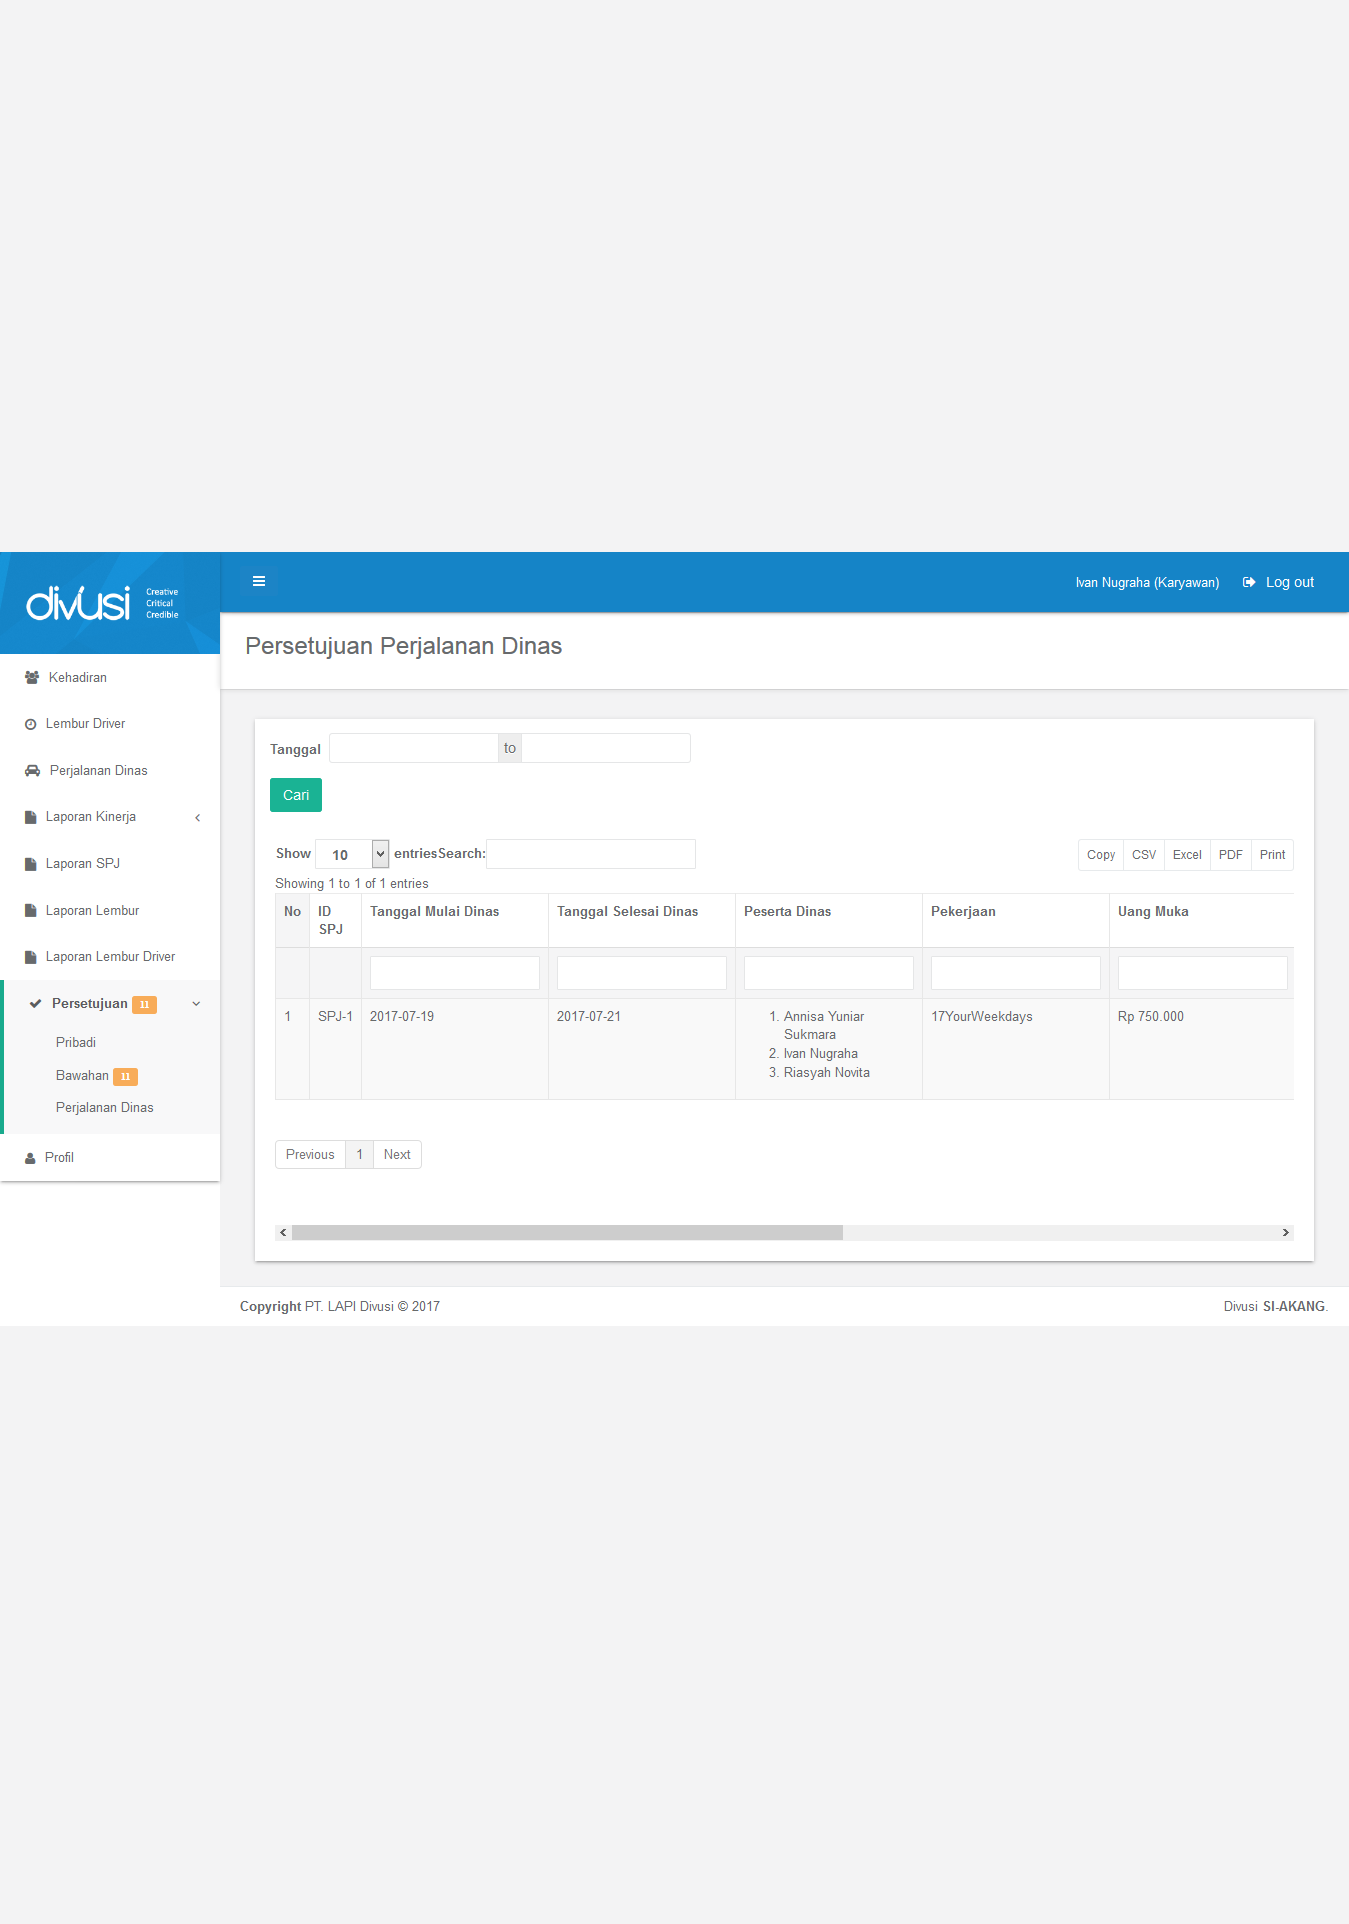
Task: Click the clock icon for Lembur Driver
Action: pyautogui.click(x=31, y=724)
